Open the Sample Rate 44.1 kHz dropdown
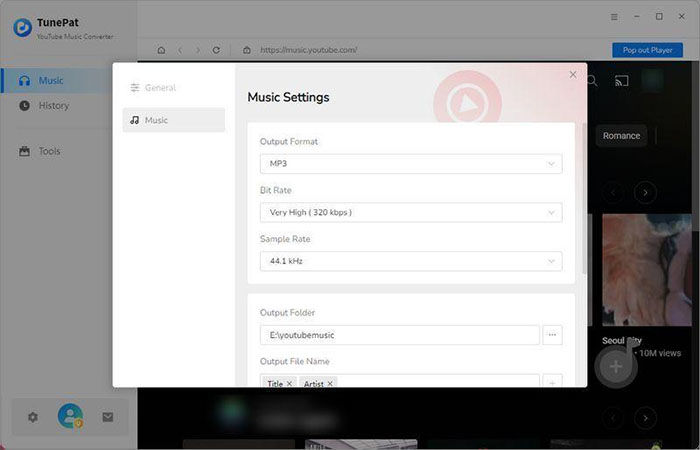700x450 pixels. [x=411, y=261]
